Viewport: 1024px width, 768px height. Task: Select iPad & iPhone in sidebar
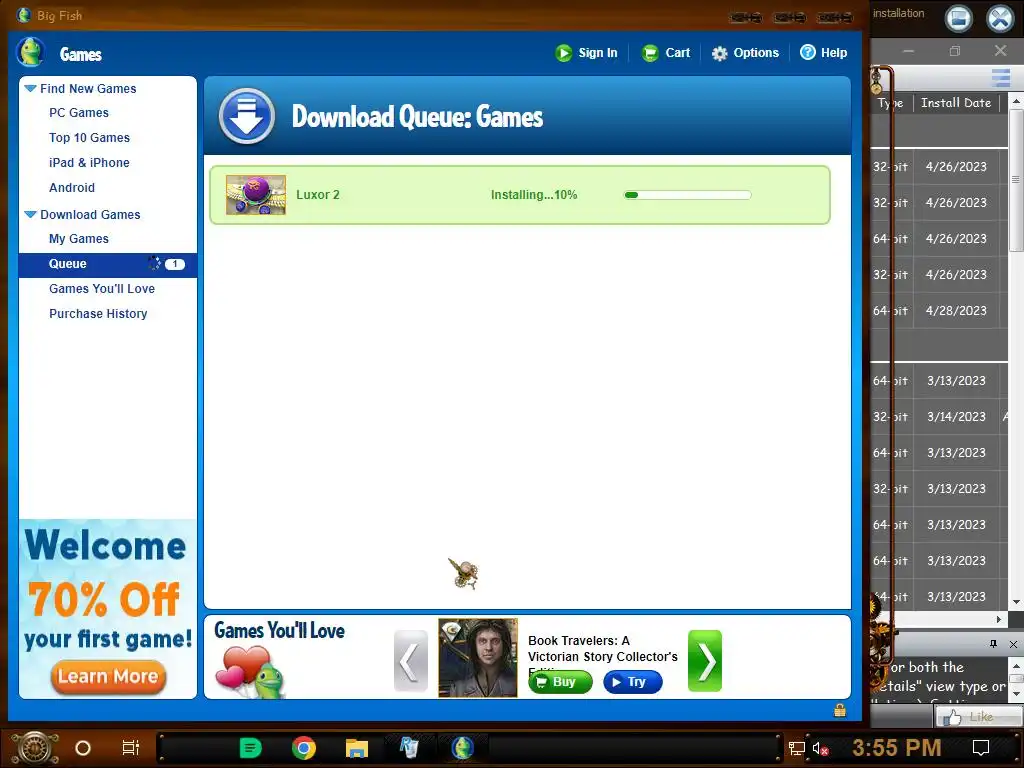pyautogui.click(x=89, y=163)
